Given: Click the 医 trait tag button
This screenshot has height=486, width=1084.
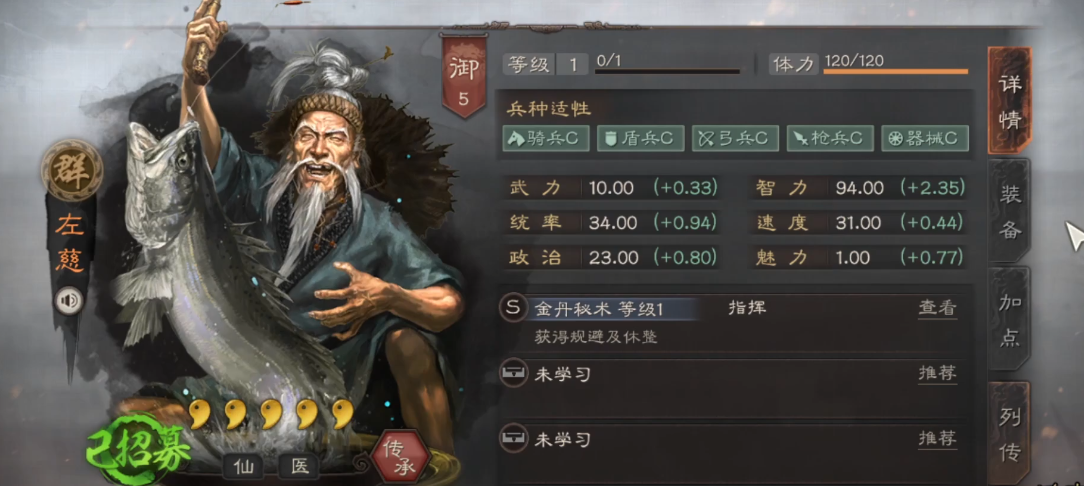Looking at the screenshot, I should 299,467.
